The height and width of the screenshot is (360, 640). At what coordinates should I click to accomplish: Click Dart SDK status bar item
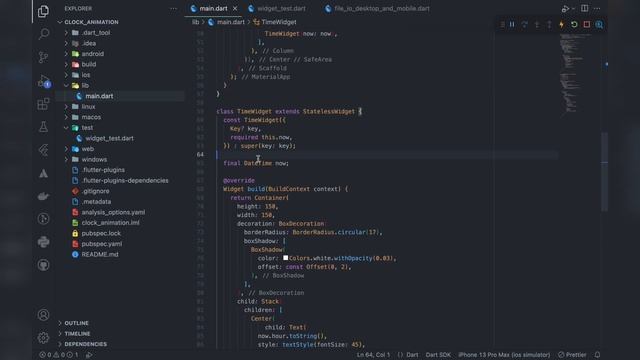[x=438, y=355]
